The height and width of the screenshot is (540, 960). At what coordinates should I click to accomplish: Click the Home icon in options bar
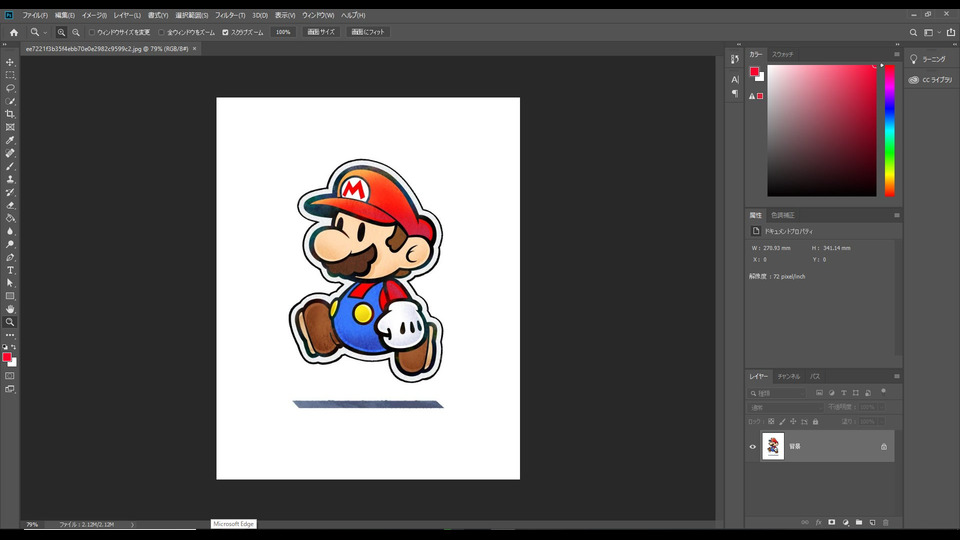[13, 32]
